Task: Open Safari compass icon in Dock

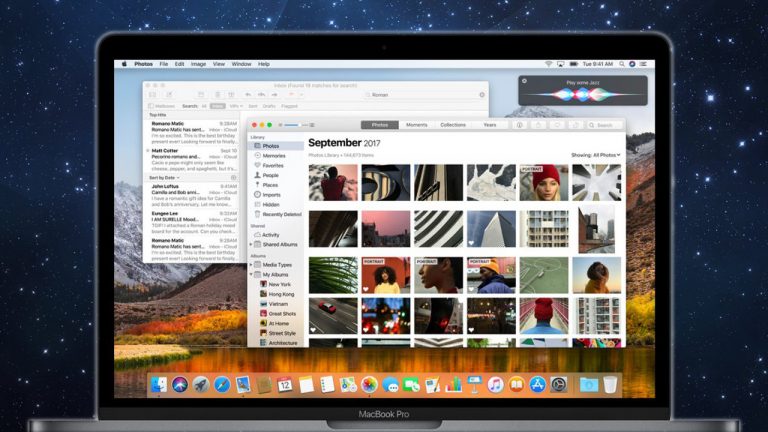Action: tap(222, 384)
